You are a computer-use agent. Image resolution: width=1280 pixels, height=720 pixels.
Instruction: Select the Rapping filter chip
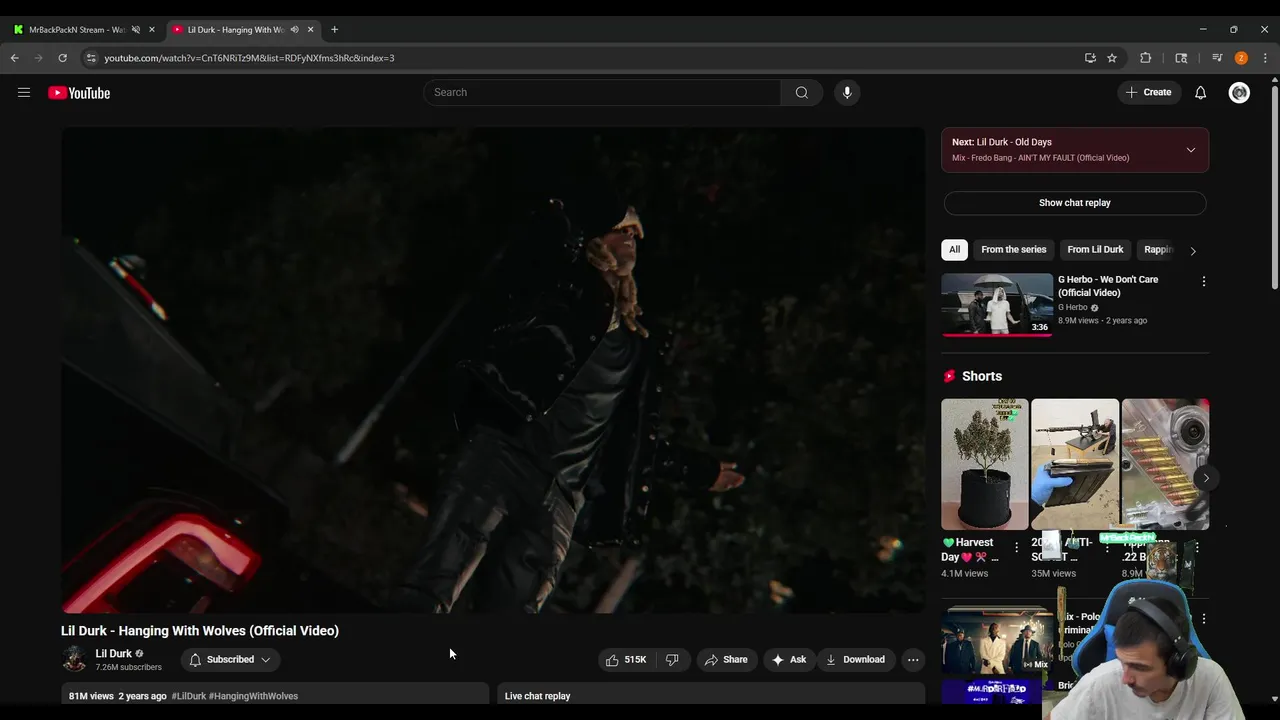click(x=1157, y=249)
